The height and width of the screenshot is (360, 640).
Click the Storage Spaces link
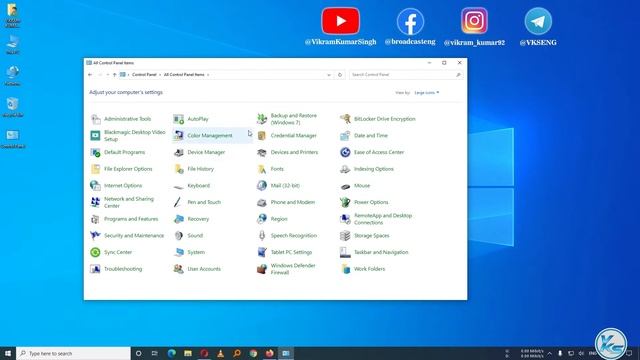pyautogui.click(x=371, y=236)
